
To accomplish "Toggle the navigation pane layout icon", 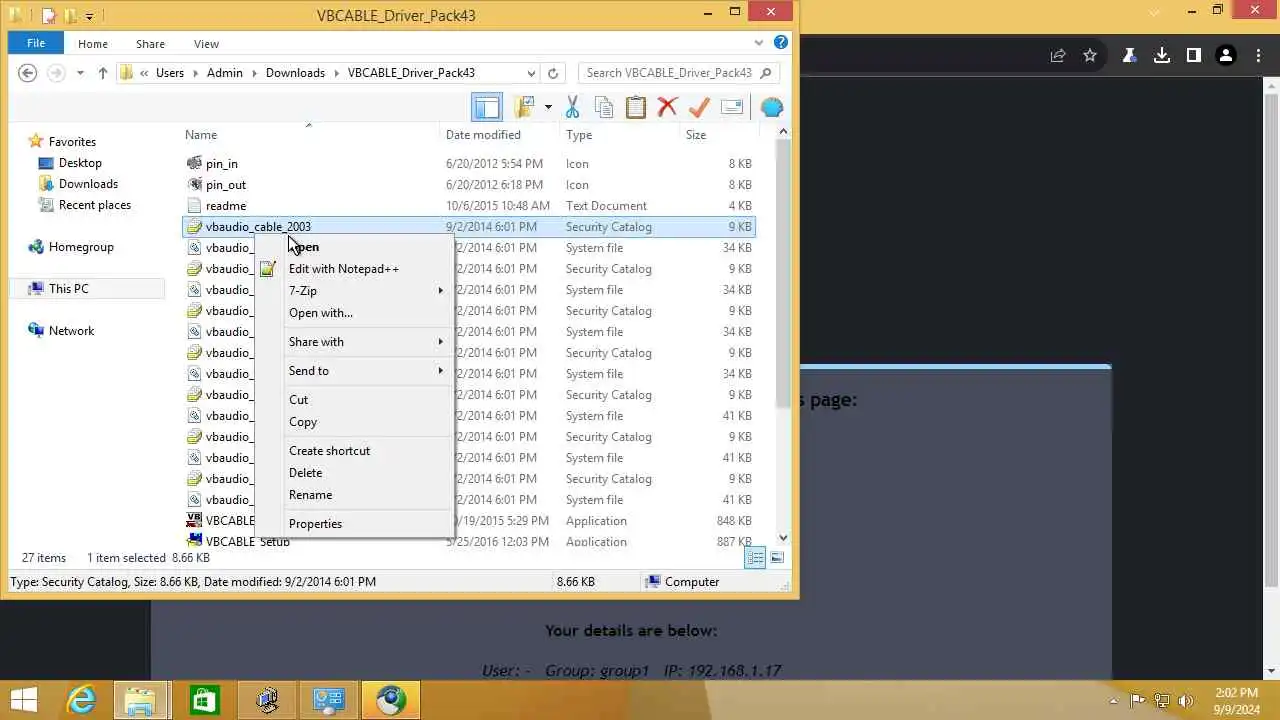I will click(x=486, y=107).
